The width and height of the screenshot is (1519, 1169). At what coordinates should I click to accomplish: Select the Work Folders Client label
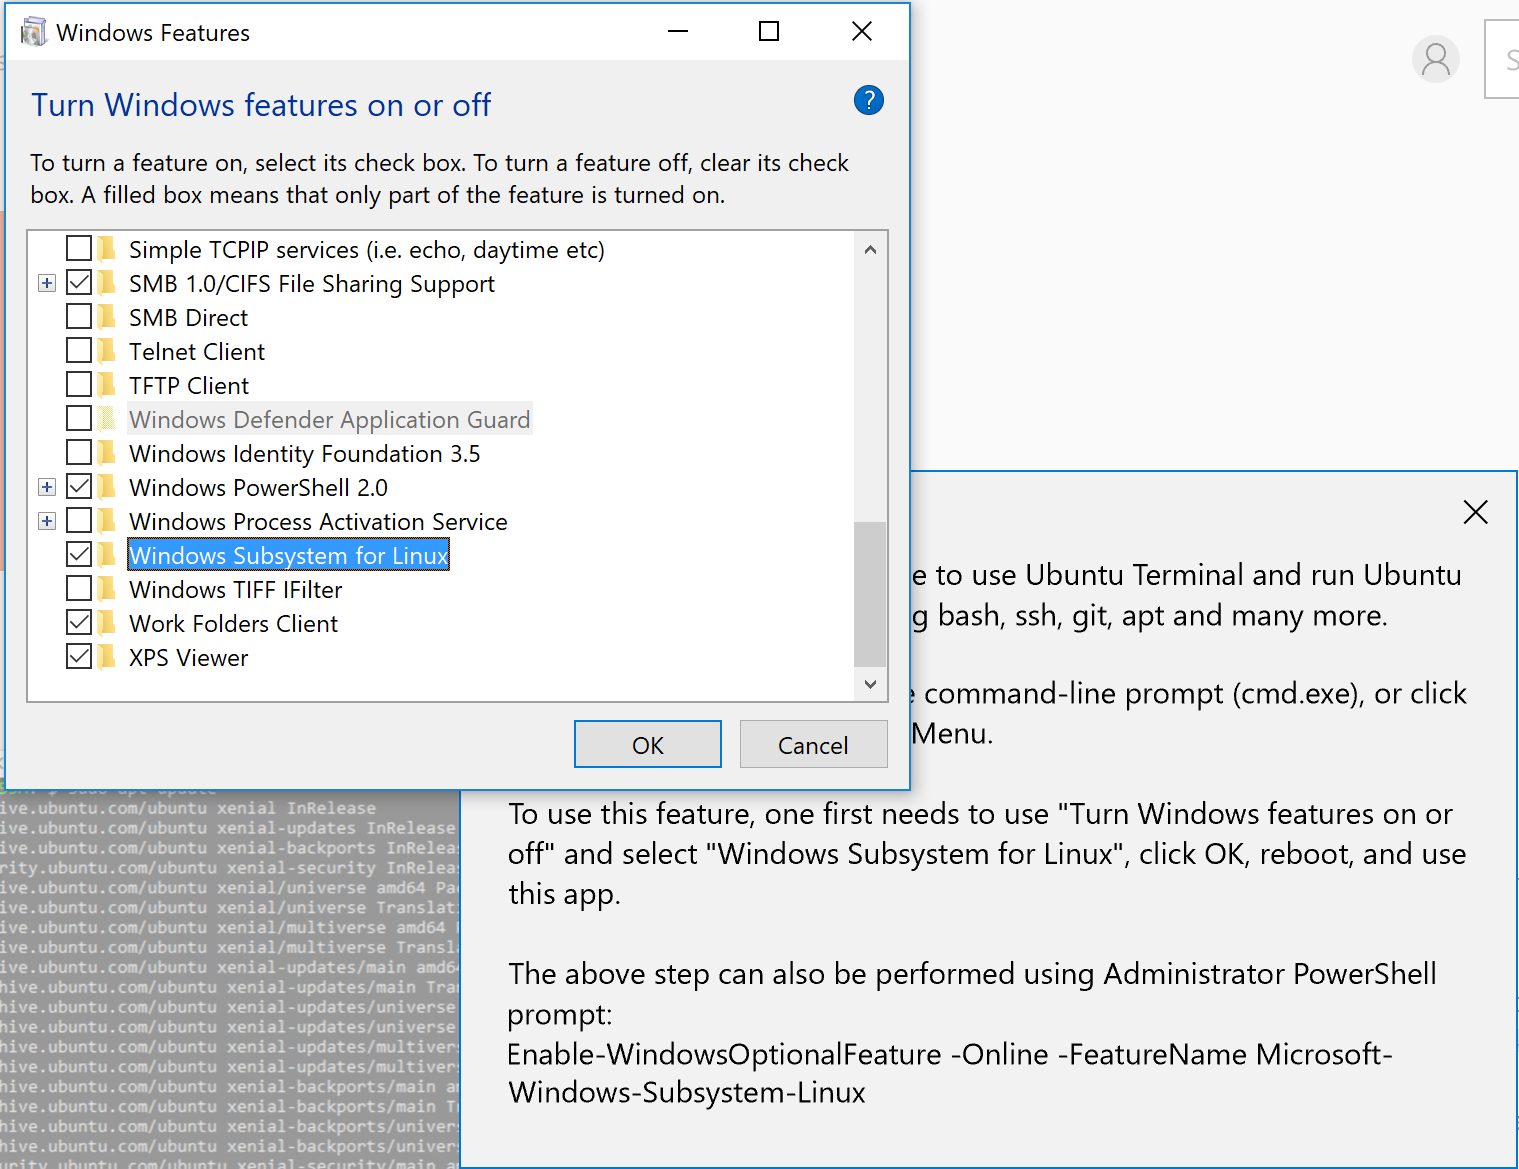point(234,623)
